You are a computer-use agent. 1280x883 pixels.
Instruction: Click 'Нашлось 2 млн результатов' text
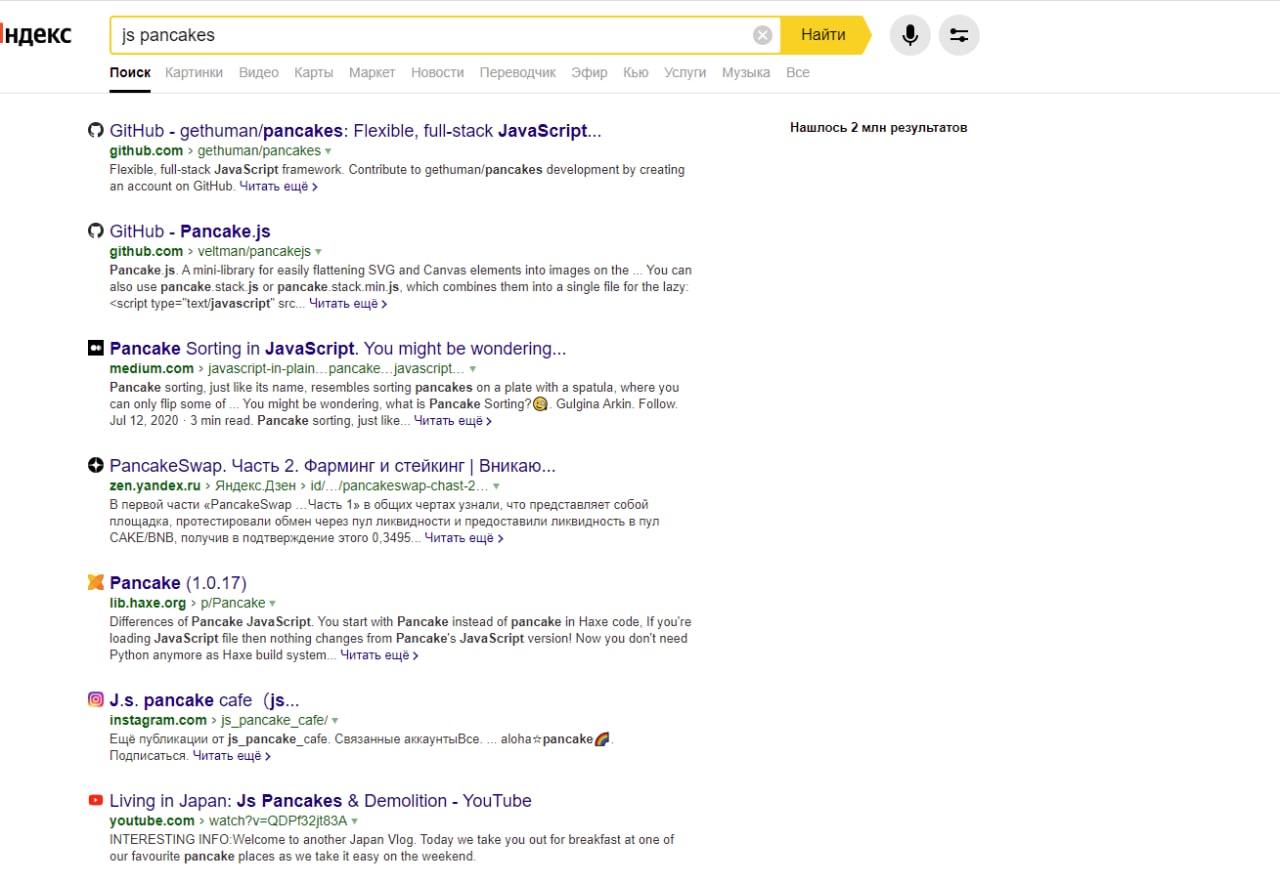click(878, 128)
